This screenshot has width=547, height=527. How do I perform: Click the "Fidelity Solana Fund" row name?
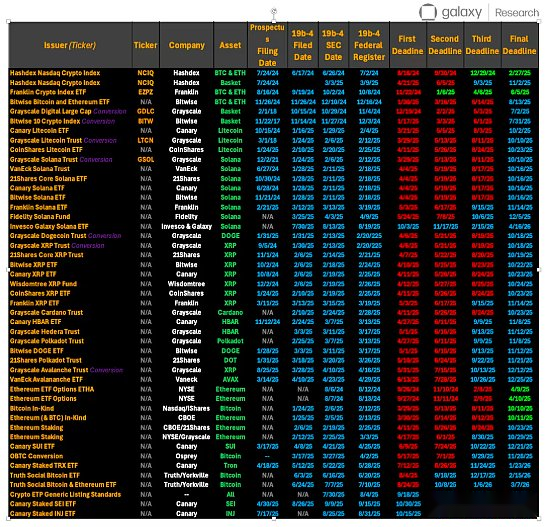click(x=40, y=217)
